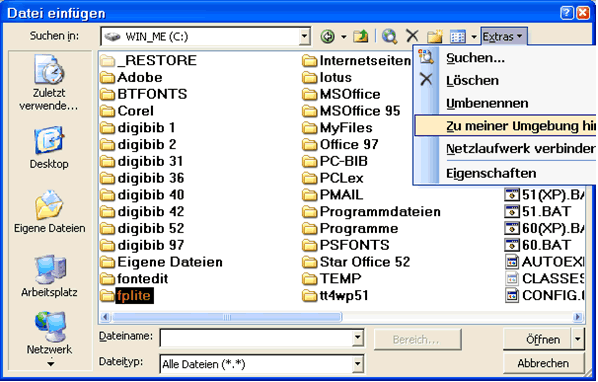Select the AUTOEXEC file
This screenshot has height=382, width=598.
pos(545,262)
